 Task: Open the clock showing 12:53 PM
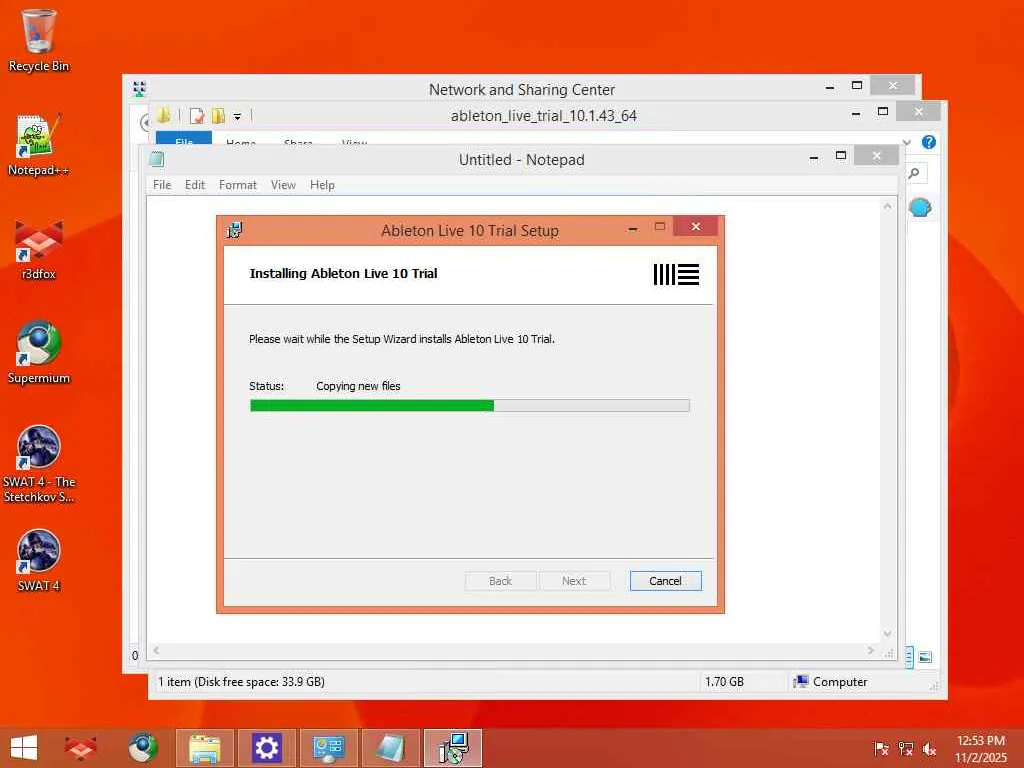pos(981,749)
